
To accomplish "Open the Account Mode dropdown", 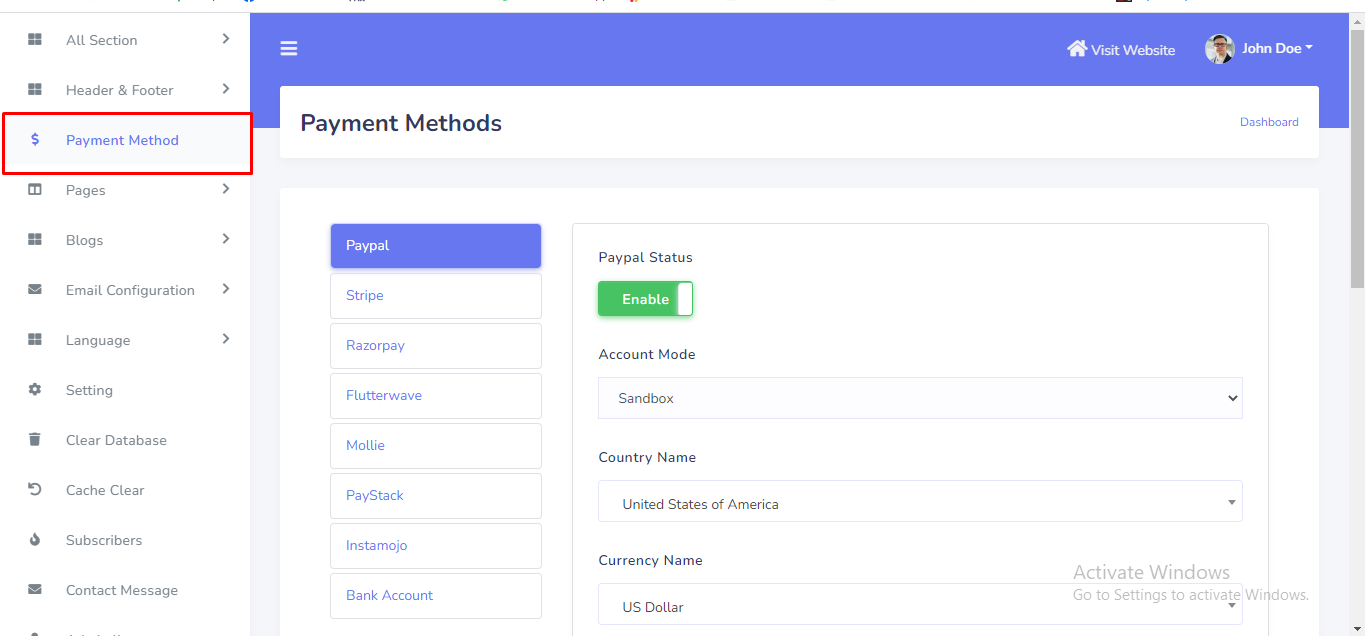I will (920, 398).
